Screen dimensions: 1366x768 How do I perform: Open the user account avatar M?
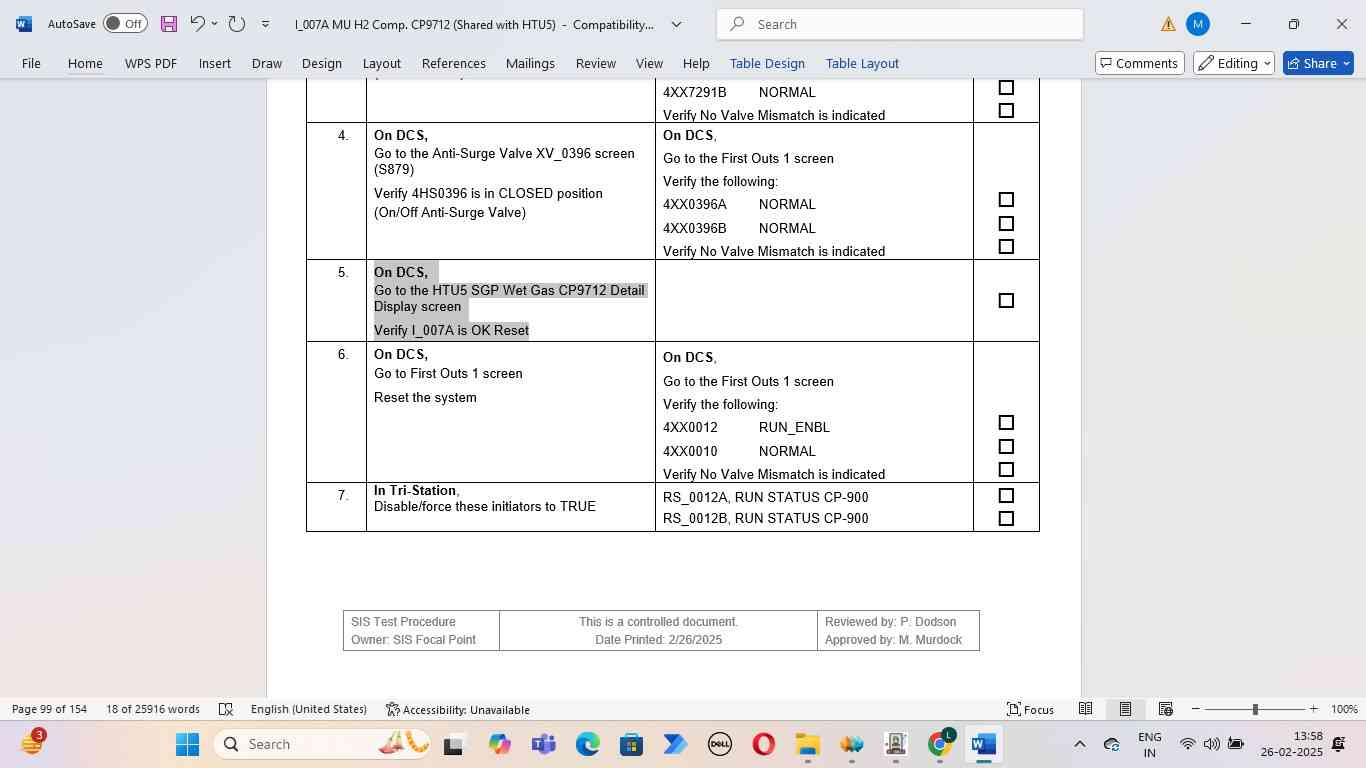coord(1198,24)
